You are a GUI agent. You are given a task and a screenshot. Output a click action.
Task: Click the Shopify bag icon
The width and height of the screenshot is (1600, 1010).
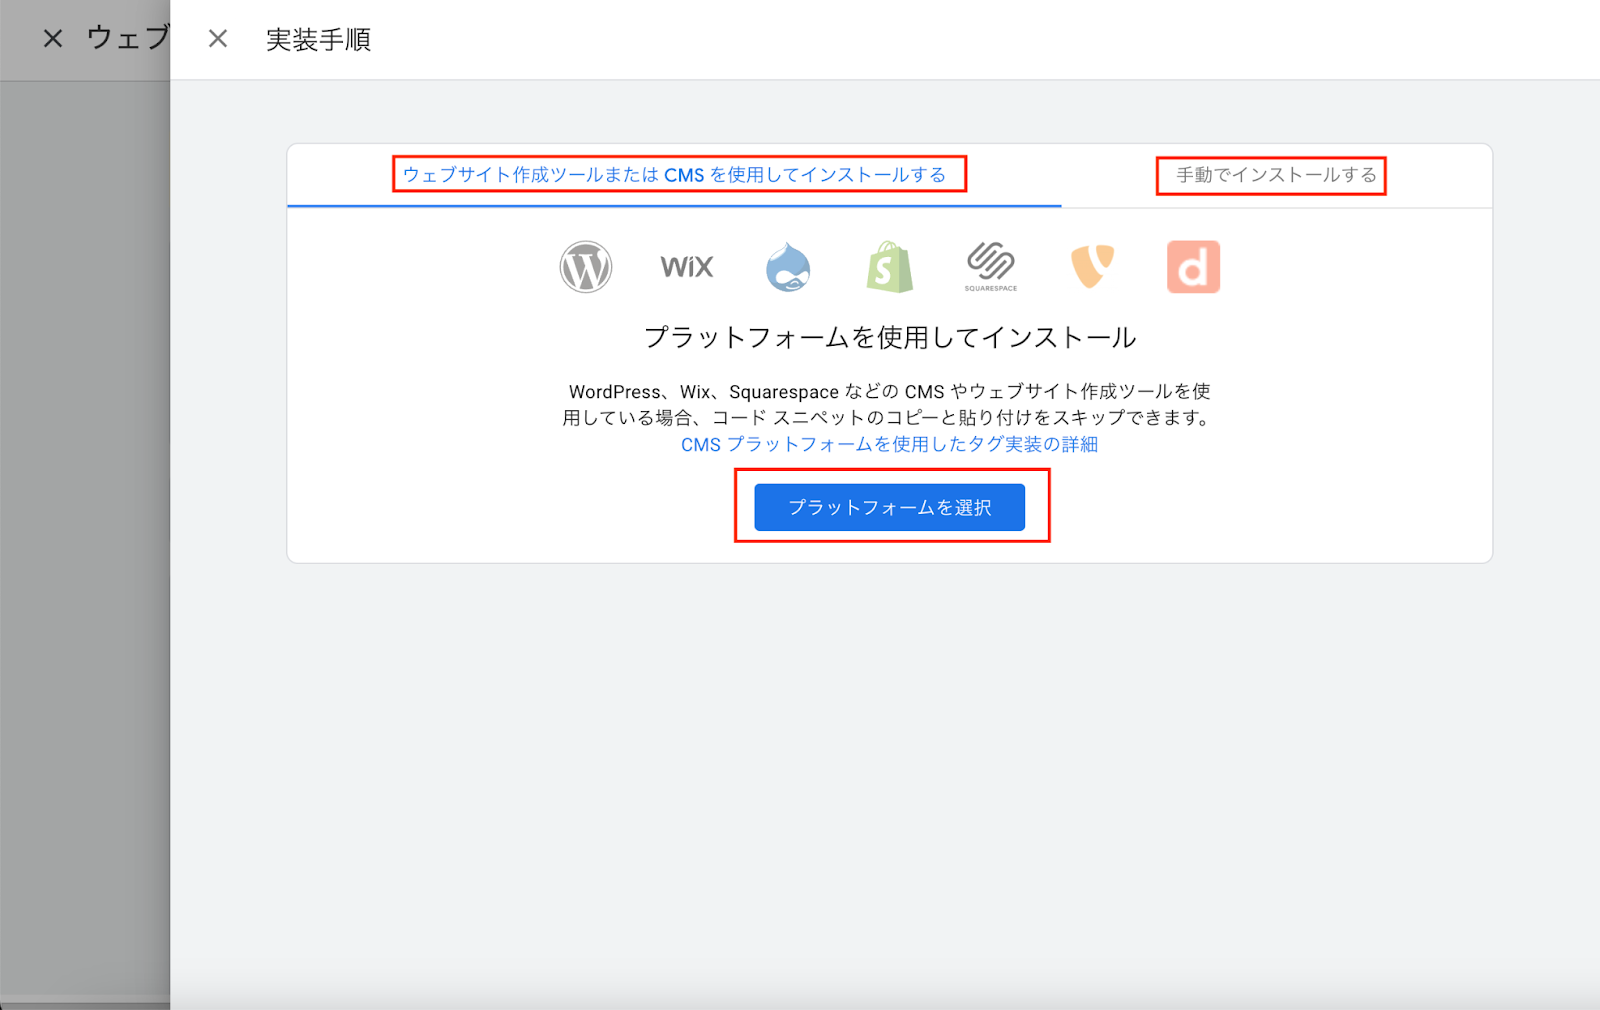tap(889, 267)
